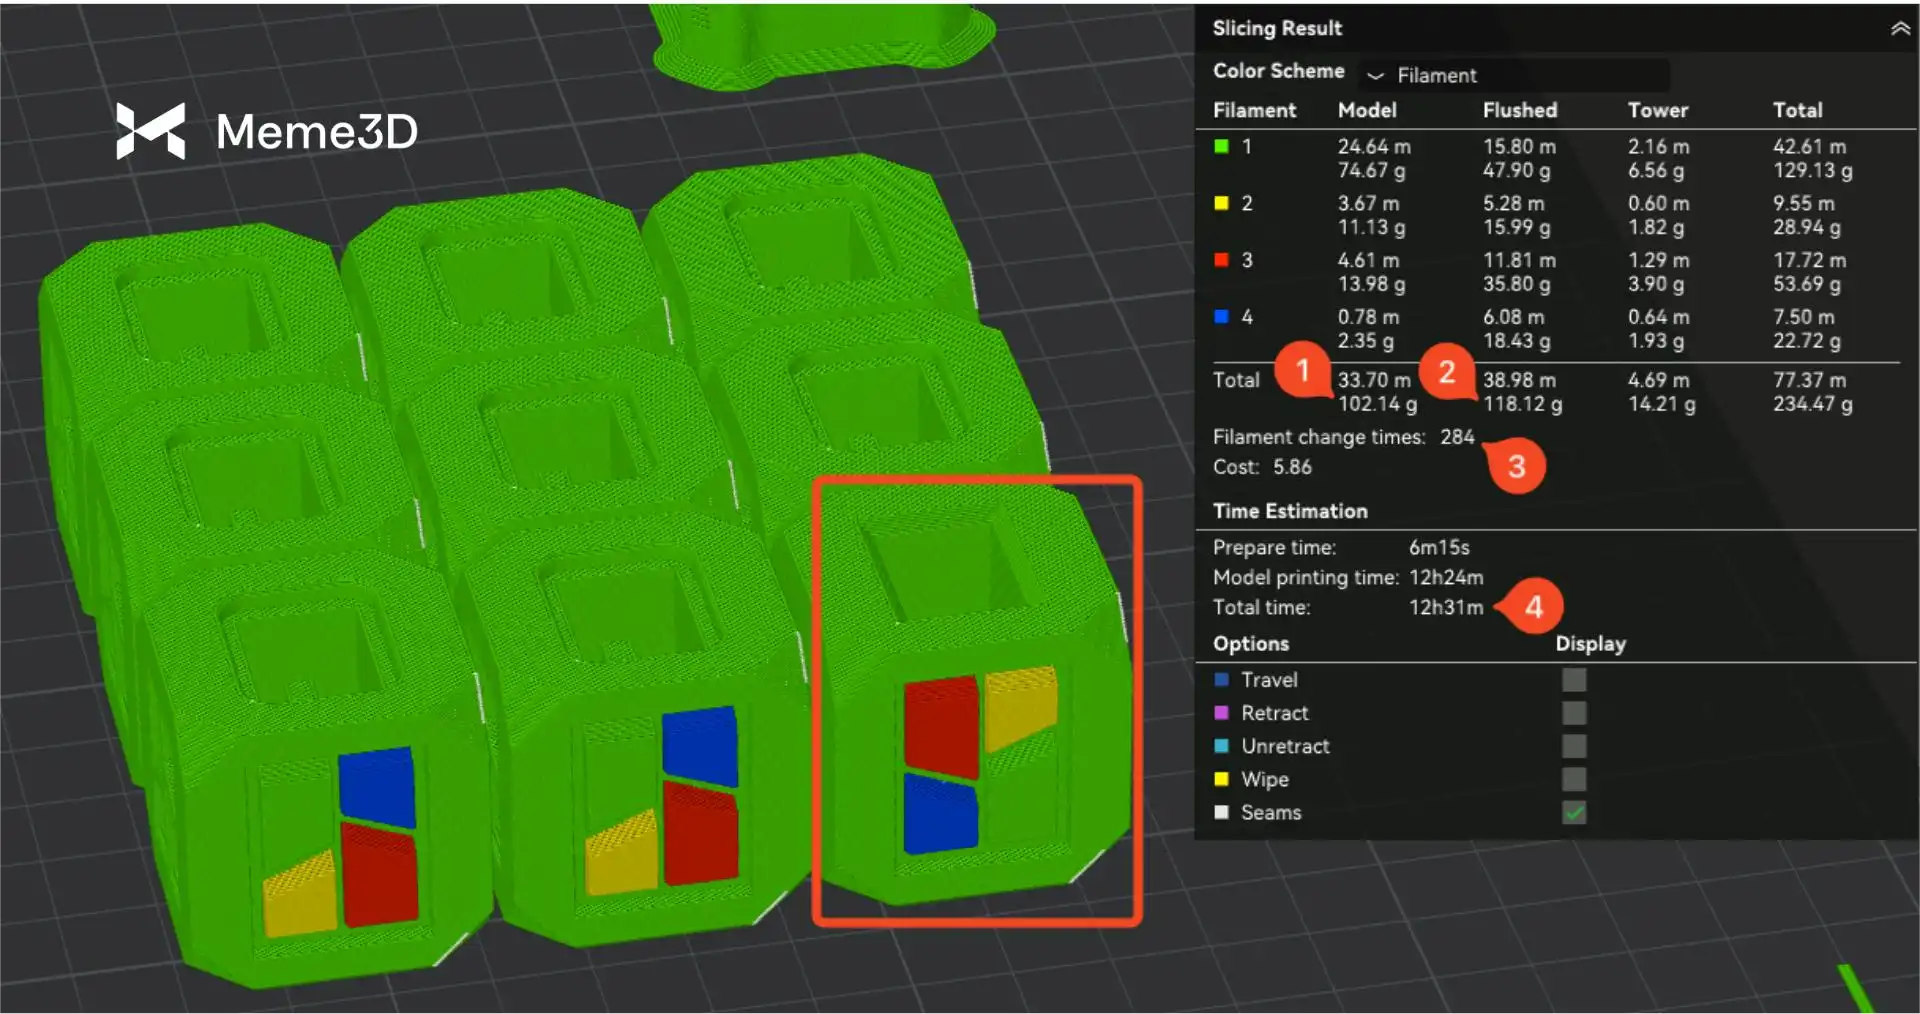
Task: Toggle the Wipe display checkbox
Action: (x=1573, y=779)
